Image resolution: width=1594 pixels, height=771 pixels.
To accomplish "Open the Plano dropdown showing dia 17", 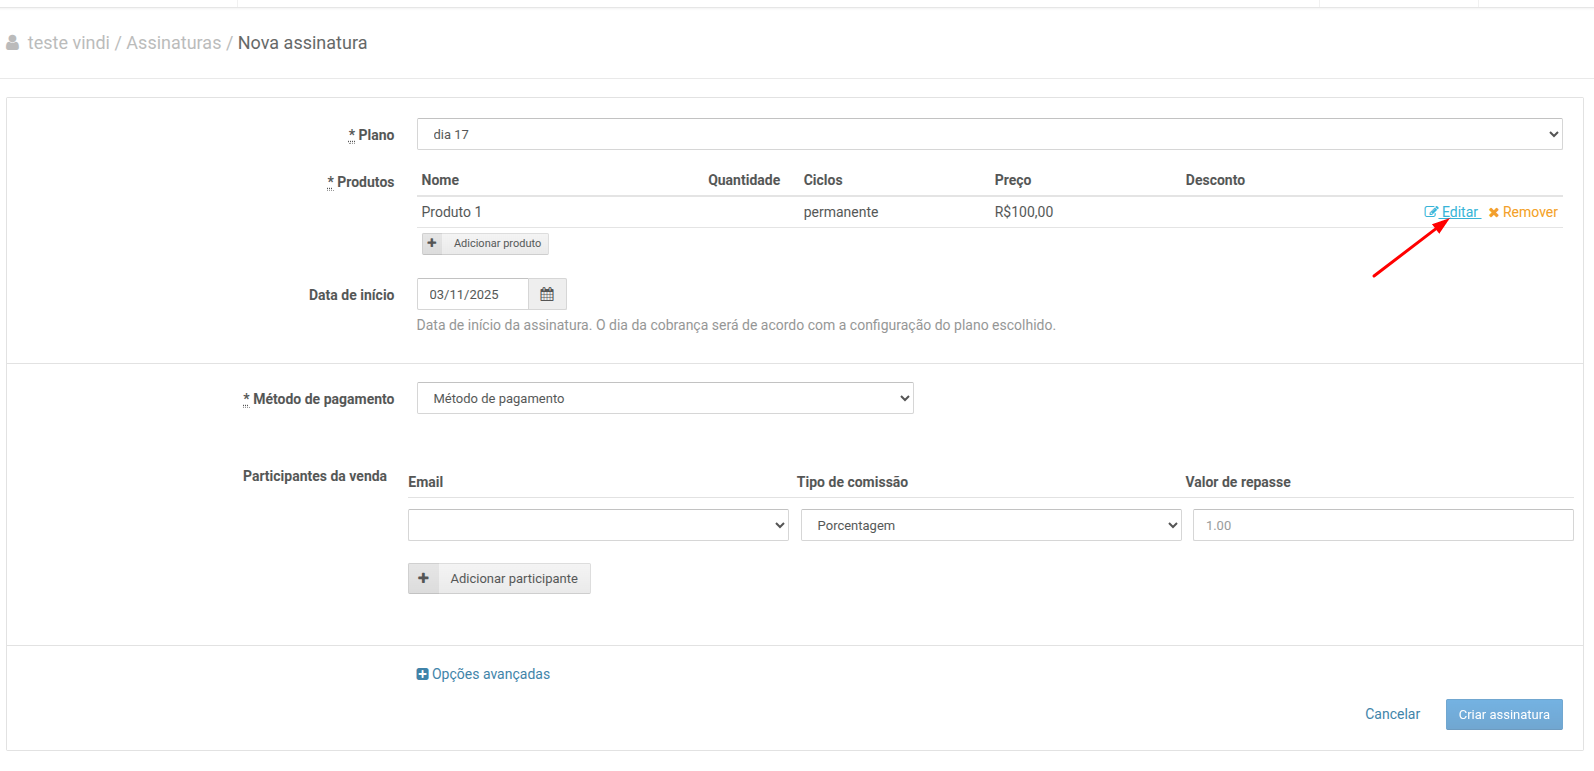I will pyautogui.click(x=989, y=134).
